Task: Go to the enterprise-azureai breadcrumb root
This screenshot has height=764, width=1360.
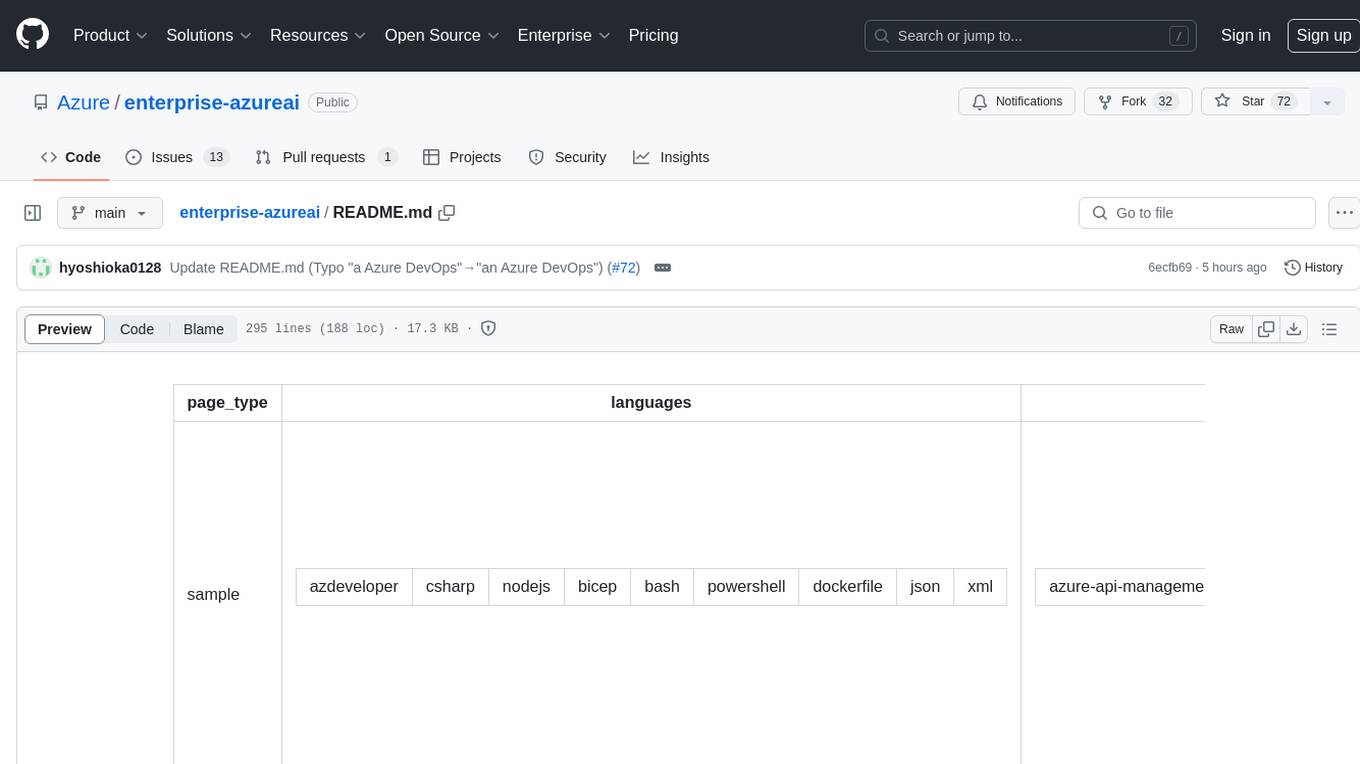Action: (250, 212)
